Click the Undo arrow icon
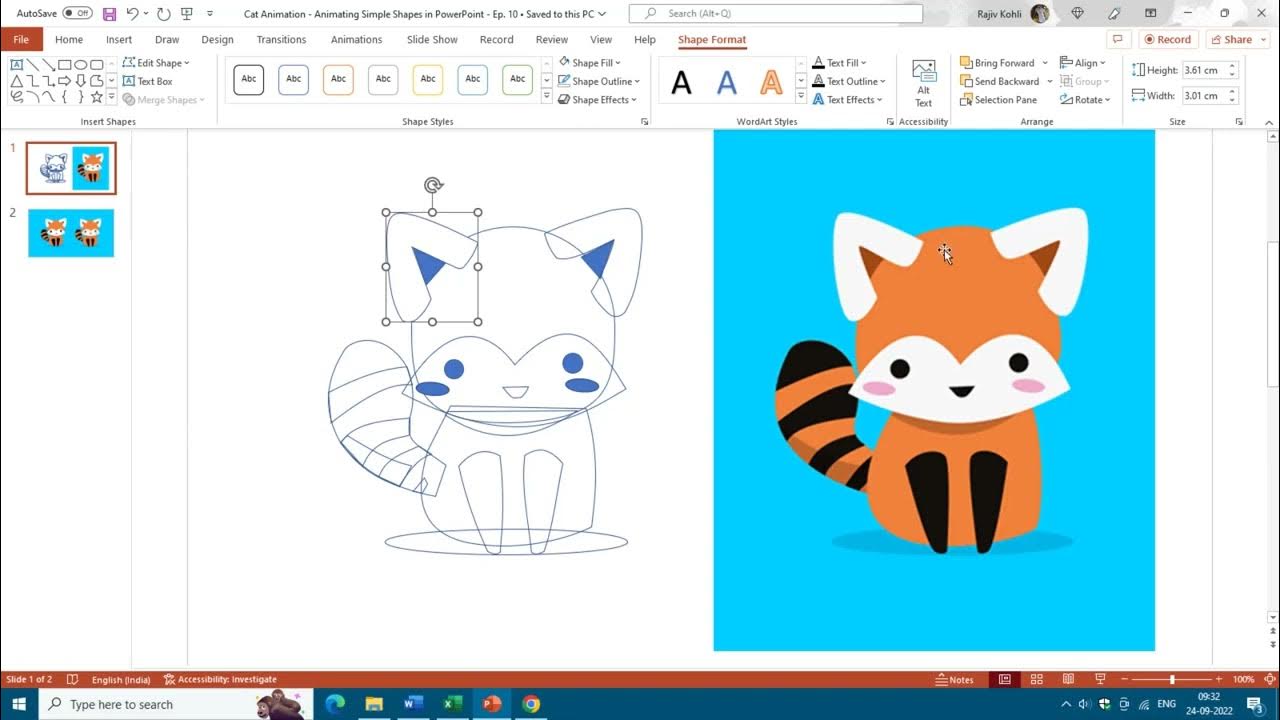Image resolution: width=1280 pixels, height=720 pixels. 132,14
